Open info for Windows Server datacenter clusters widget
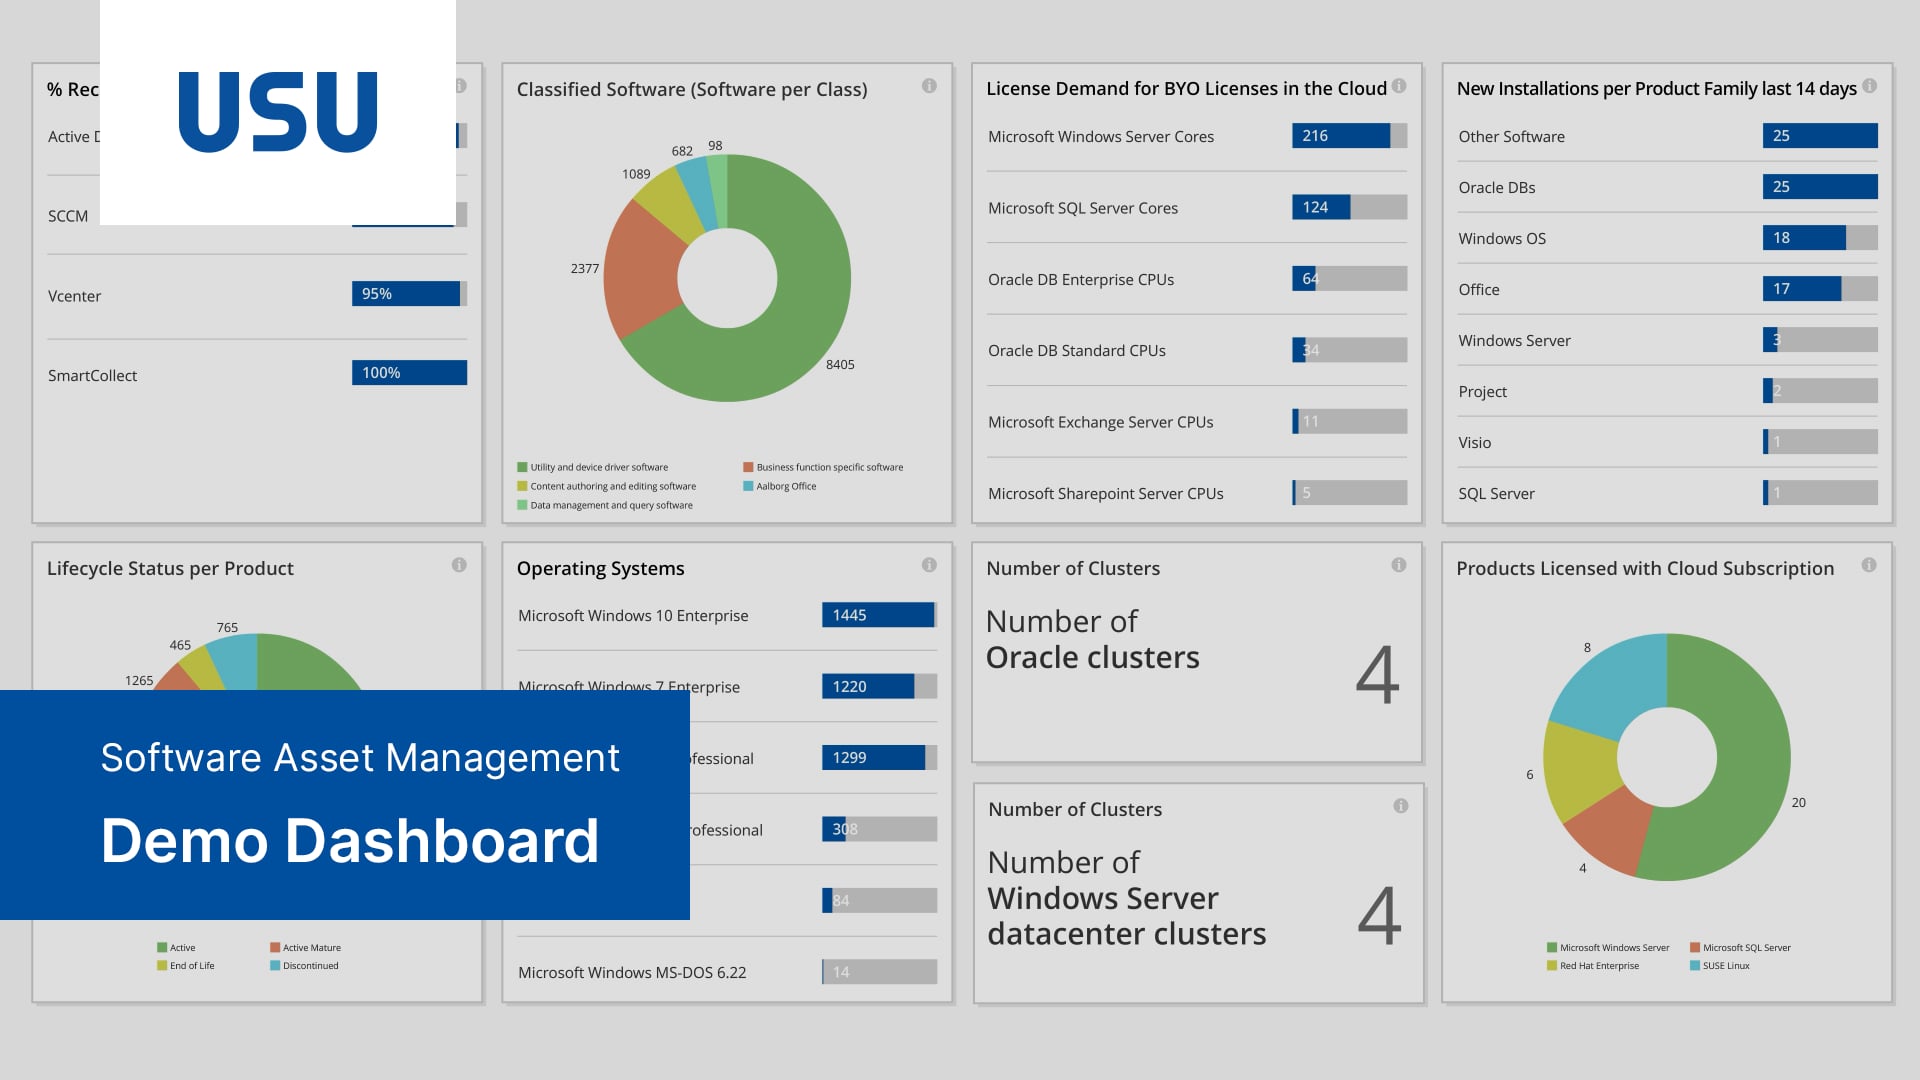 tap(1399, 806)
